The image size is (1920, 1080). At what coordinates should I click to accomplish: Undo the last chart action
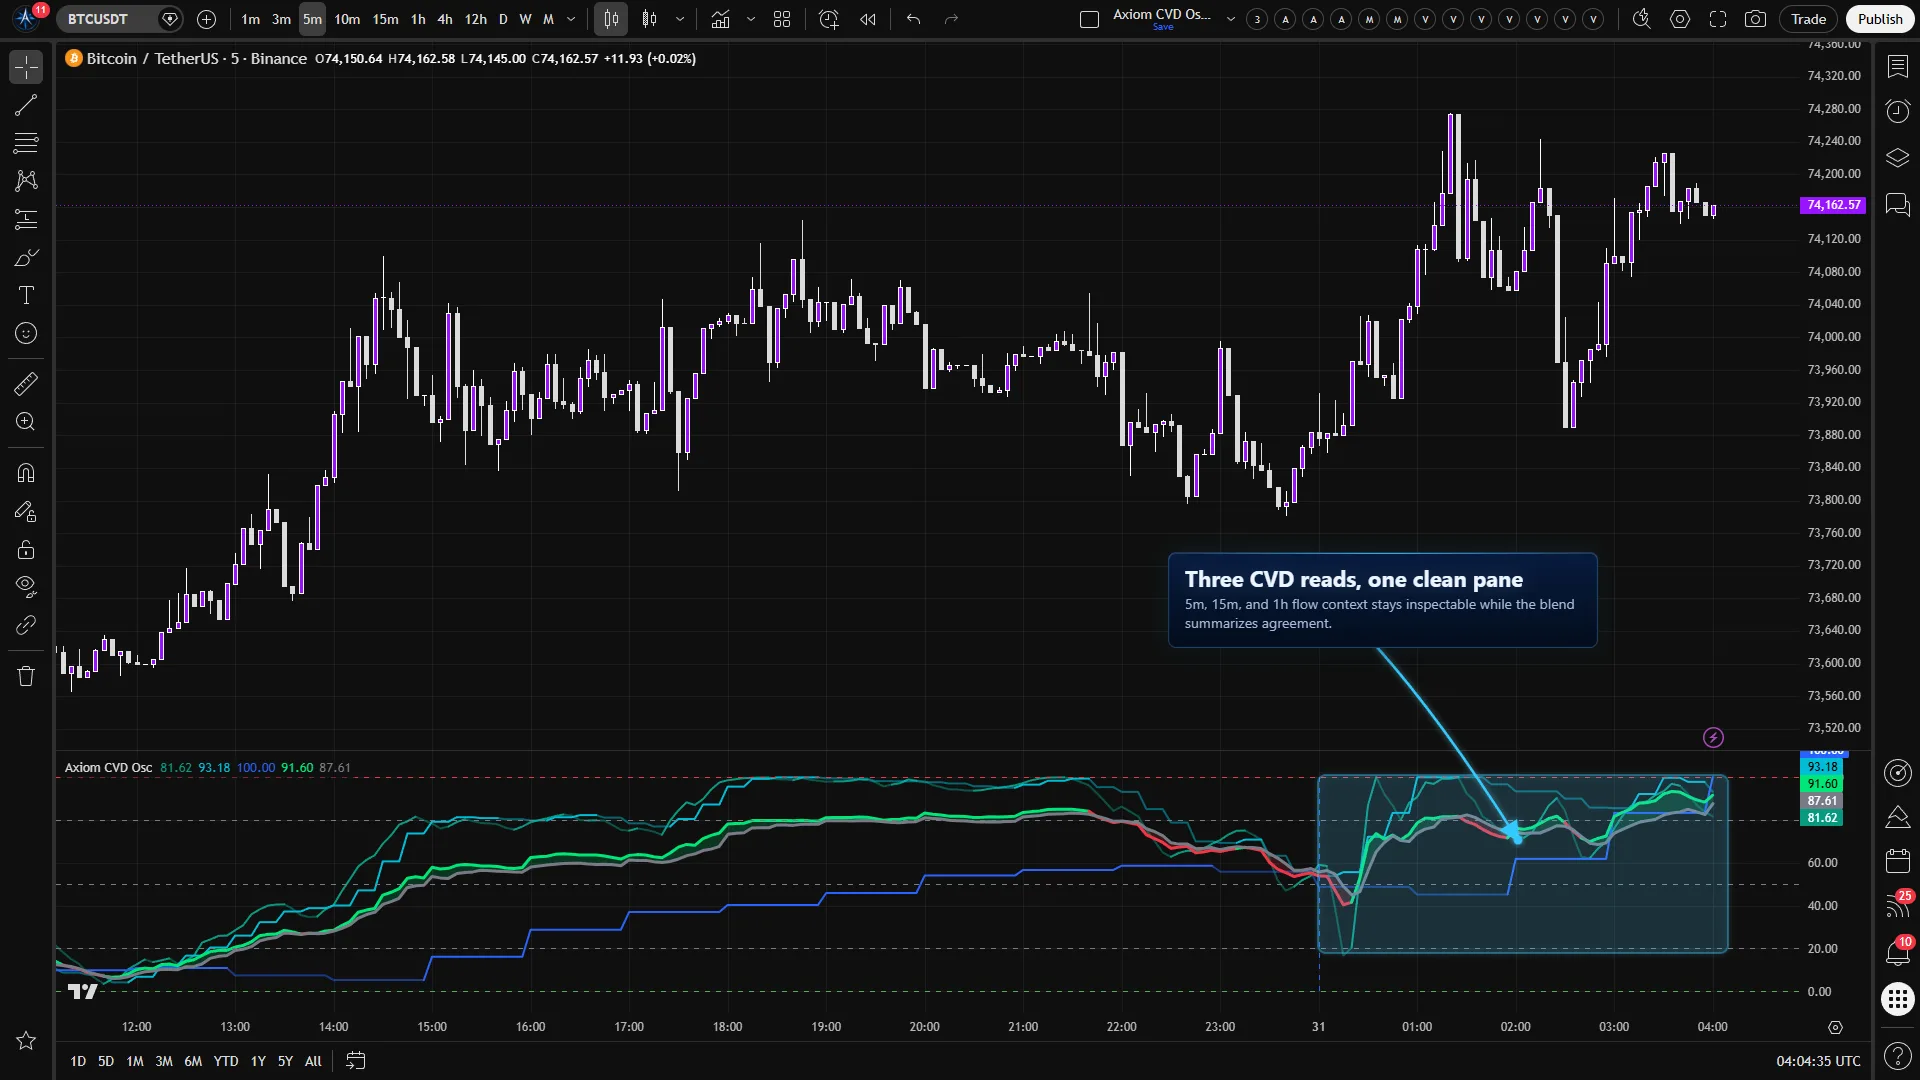[x=913, y=19]
